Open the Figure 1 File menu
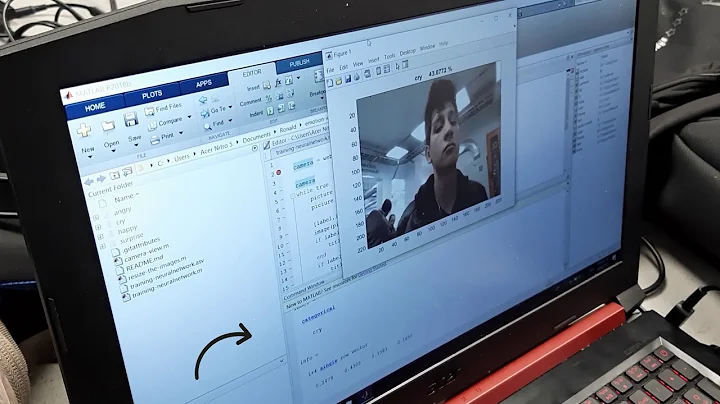 [x=330, y=70]
